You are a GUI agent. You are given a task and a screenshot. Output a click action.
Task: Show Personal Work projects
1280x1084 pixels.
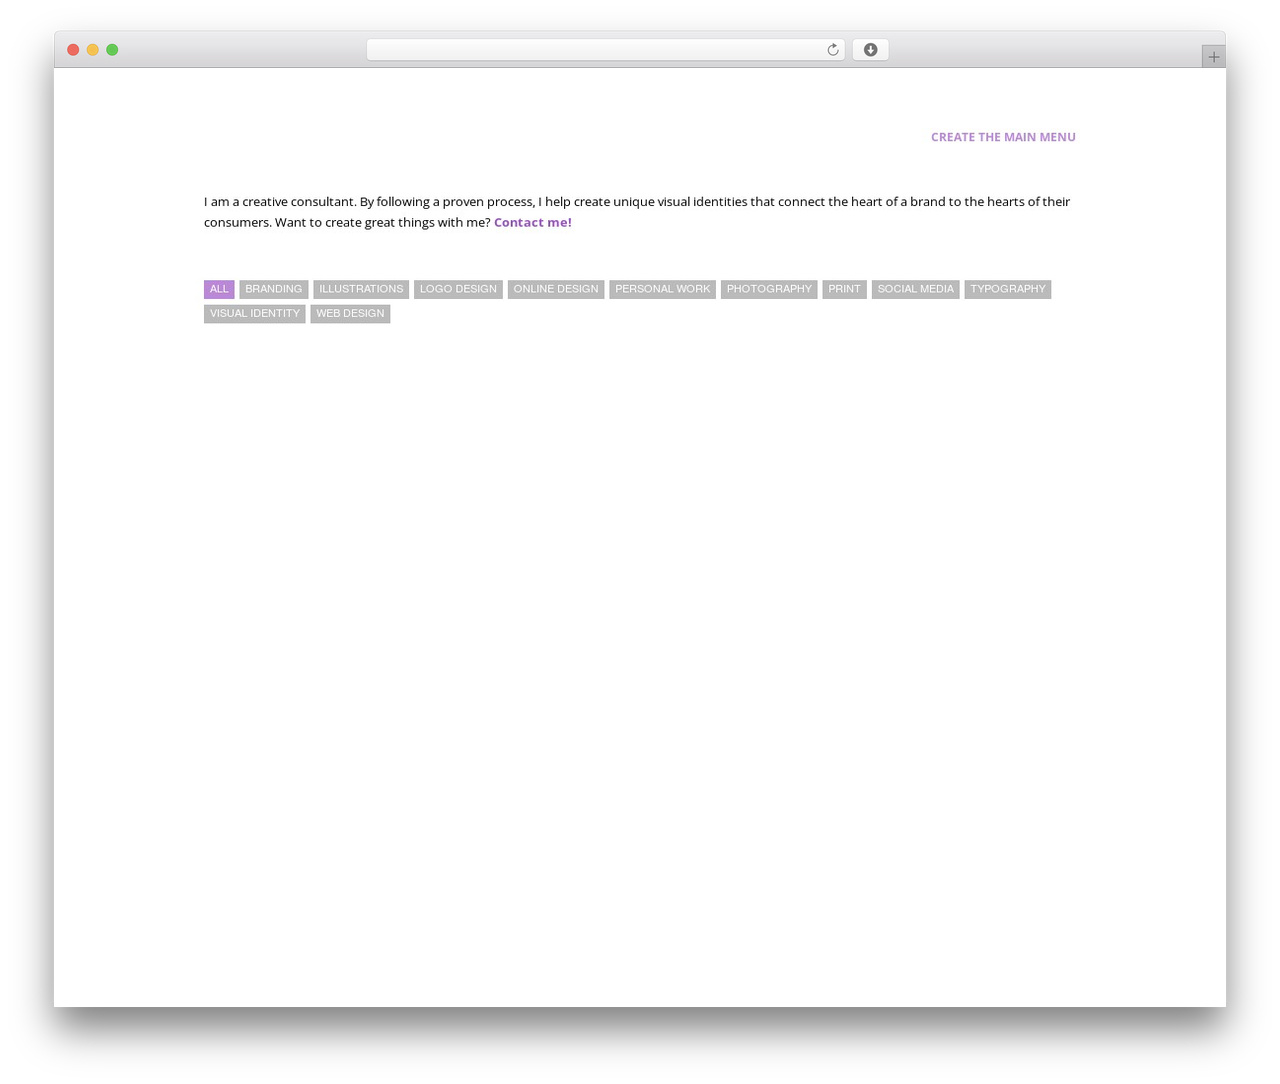(x=662, y=289)
